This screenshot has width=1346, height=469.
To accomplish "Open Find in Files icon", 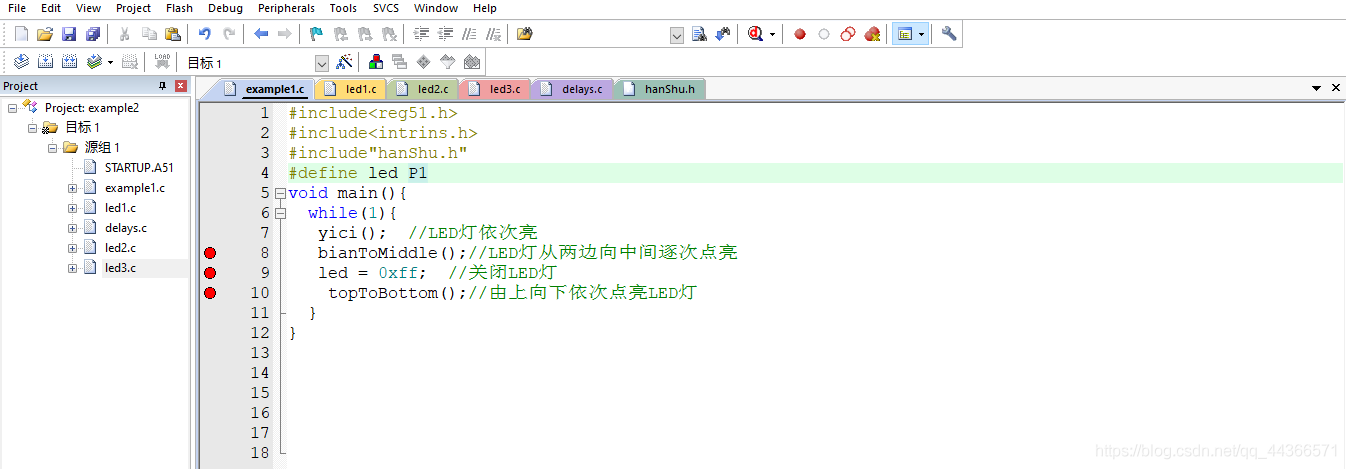I will (525, 34).
